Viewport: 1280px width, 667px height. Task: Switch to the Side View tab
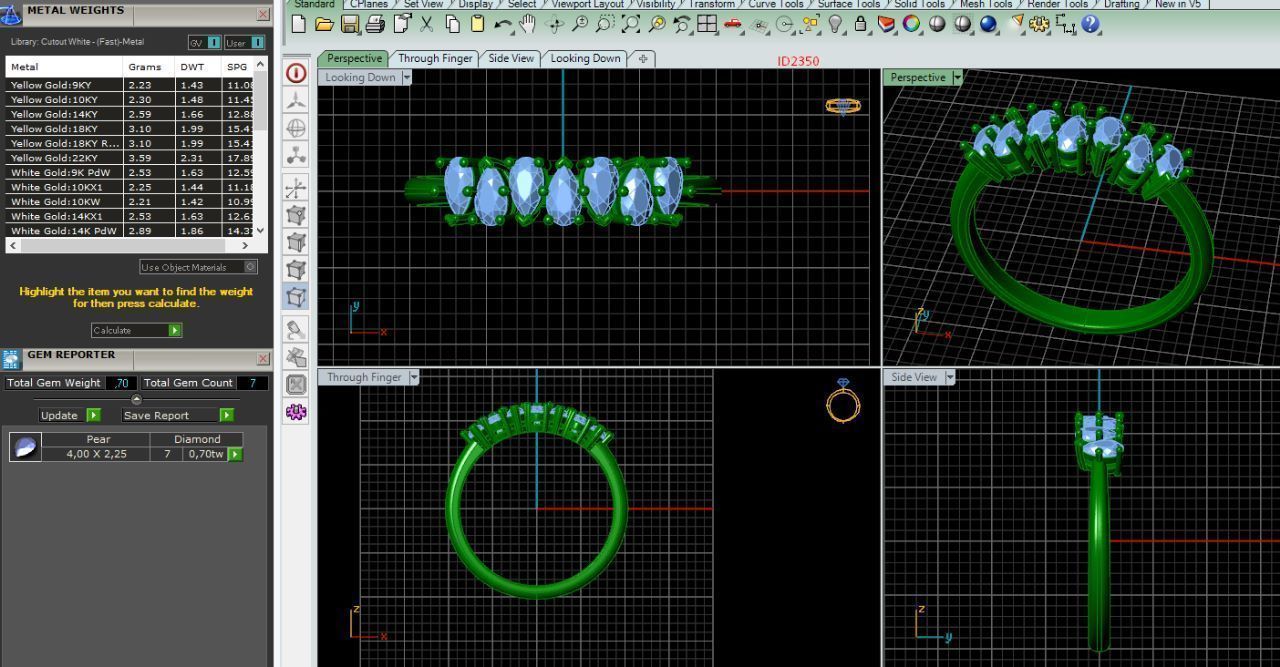(x=511, y=58)
